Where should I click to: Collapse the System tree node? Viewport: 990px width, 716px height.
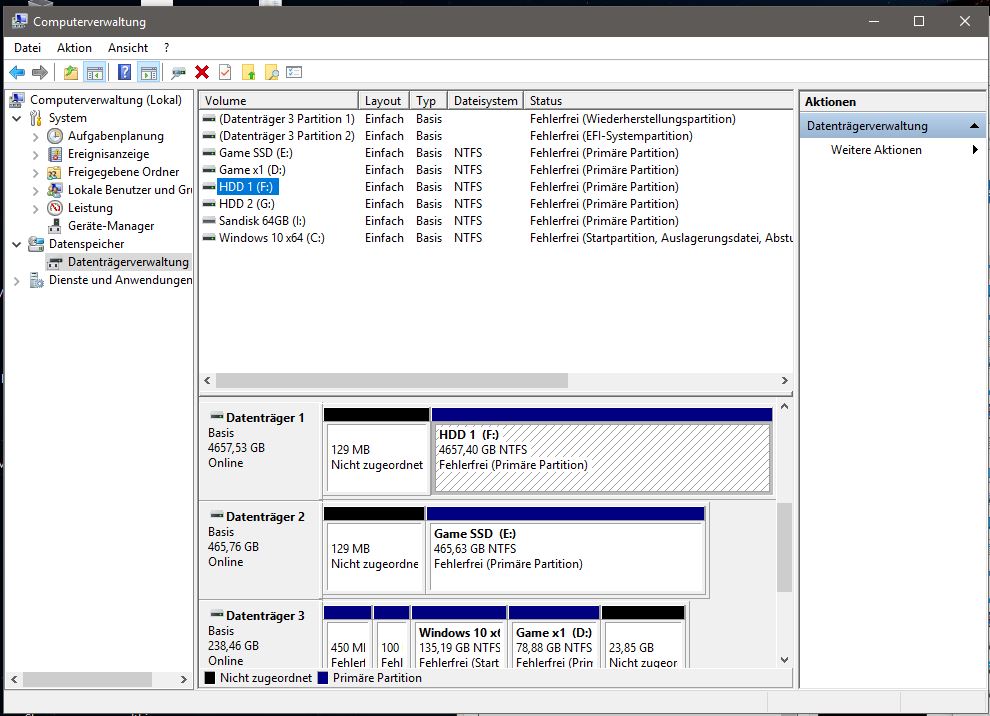point(17,118)
